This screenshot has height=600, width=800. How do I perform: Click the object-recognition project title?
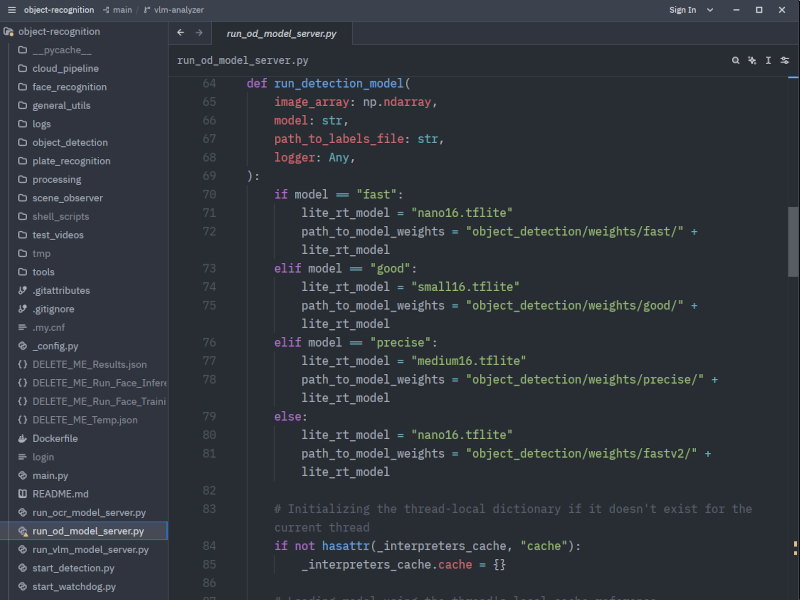tap(59, 10)
